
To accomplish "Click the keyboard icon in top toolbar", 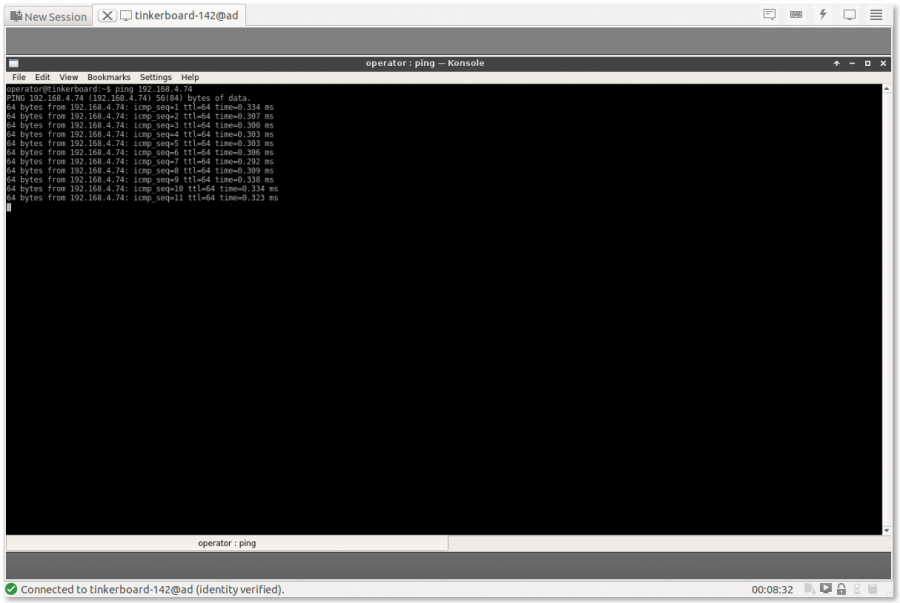I will point(796,15).
